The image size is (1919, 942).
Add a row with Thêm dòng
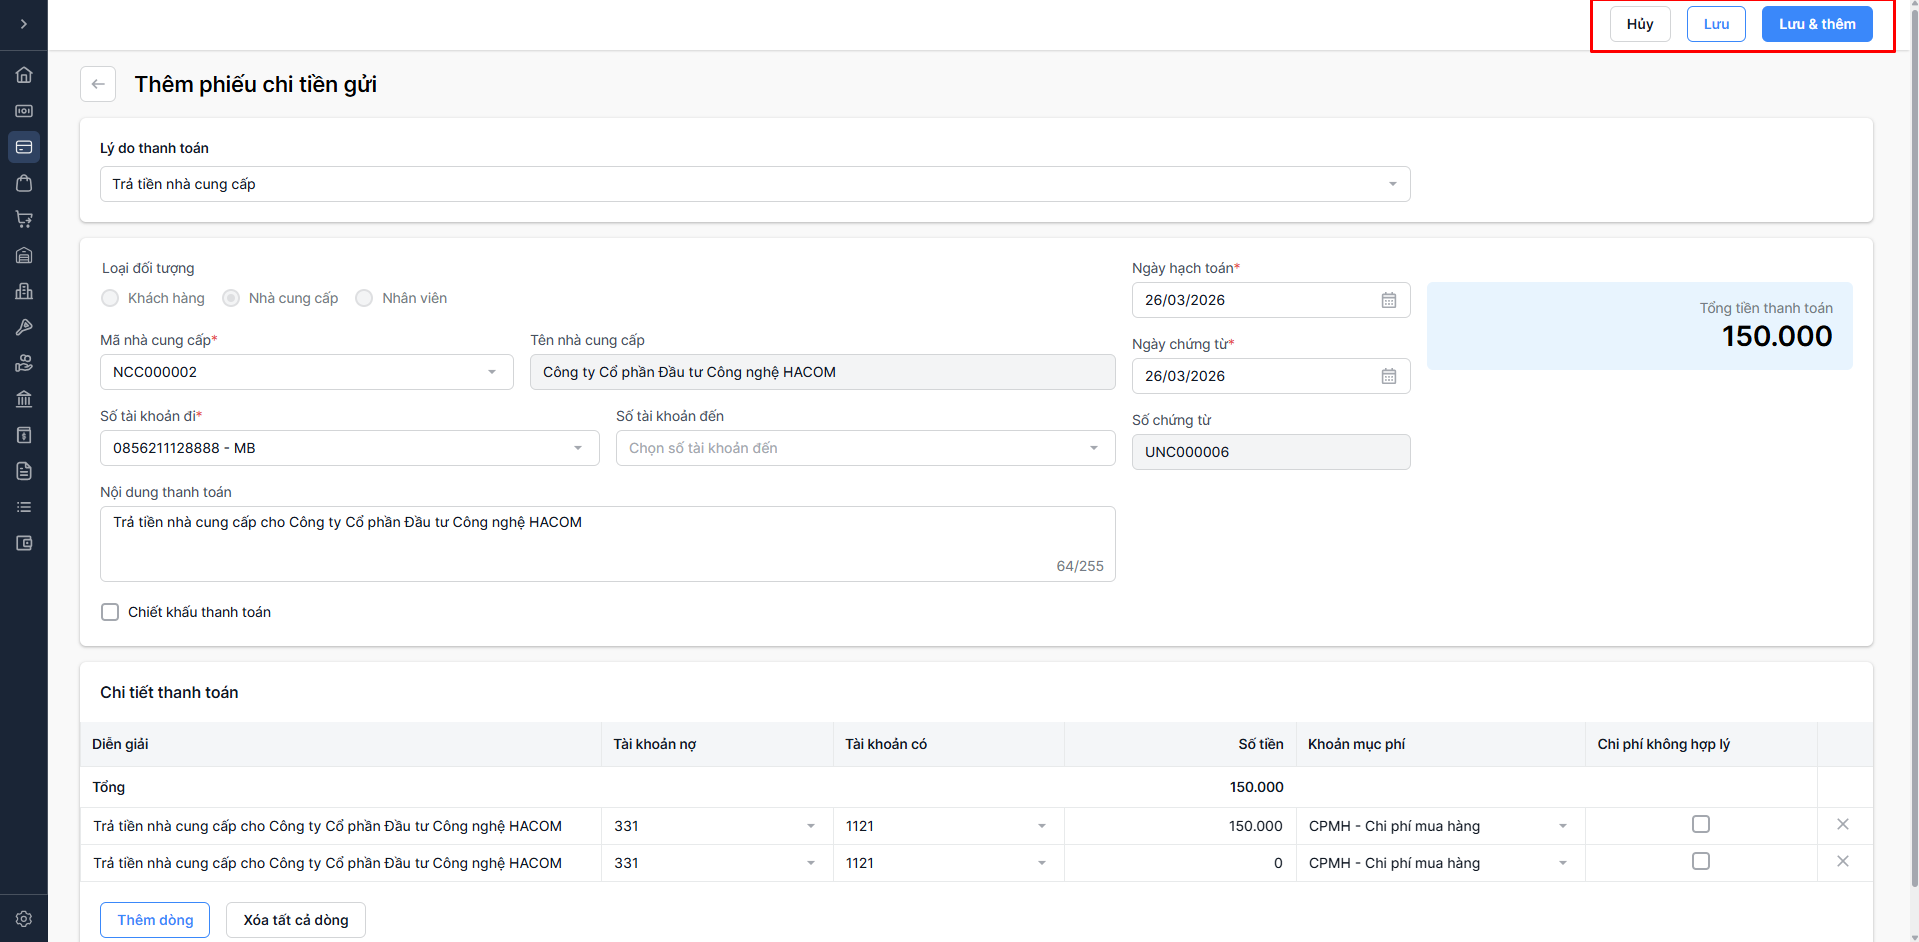[155, 920]
